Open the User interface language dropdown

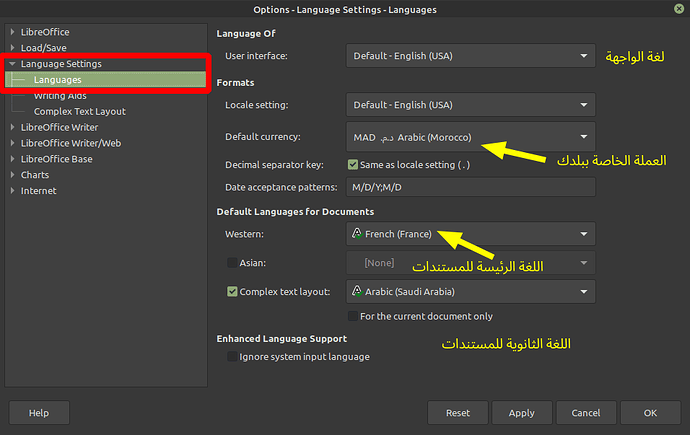(470, 57)
